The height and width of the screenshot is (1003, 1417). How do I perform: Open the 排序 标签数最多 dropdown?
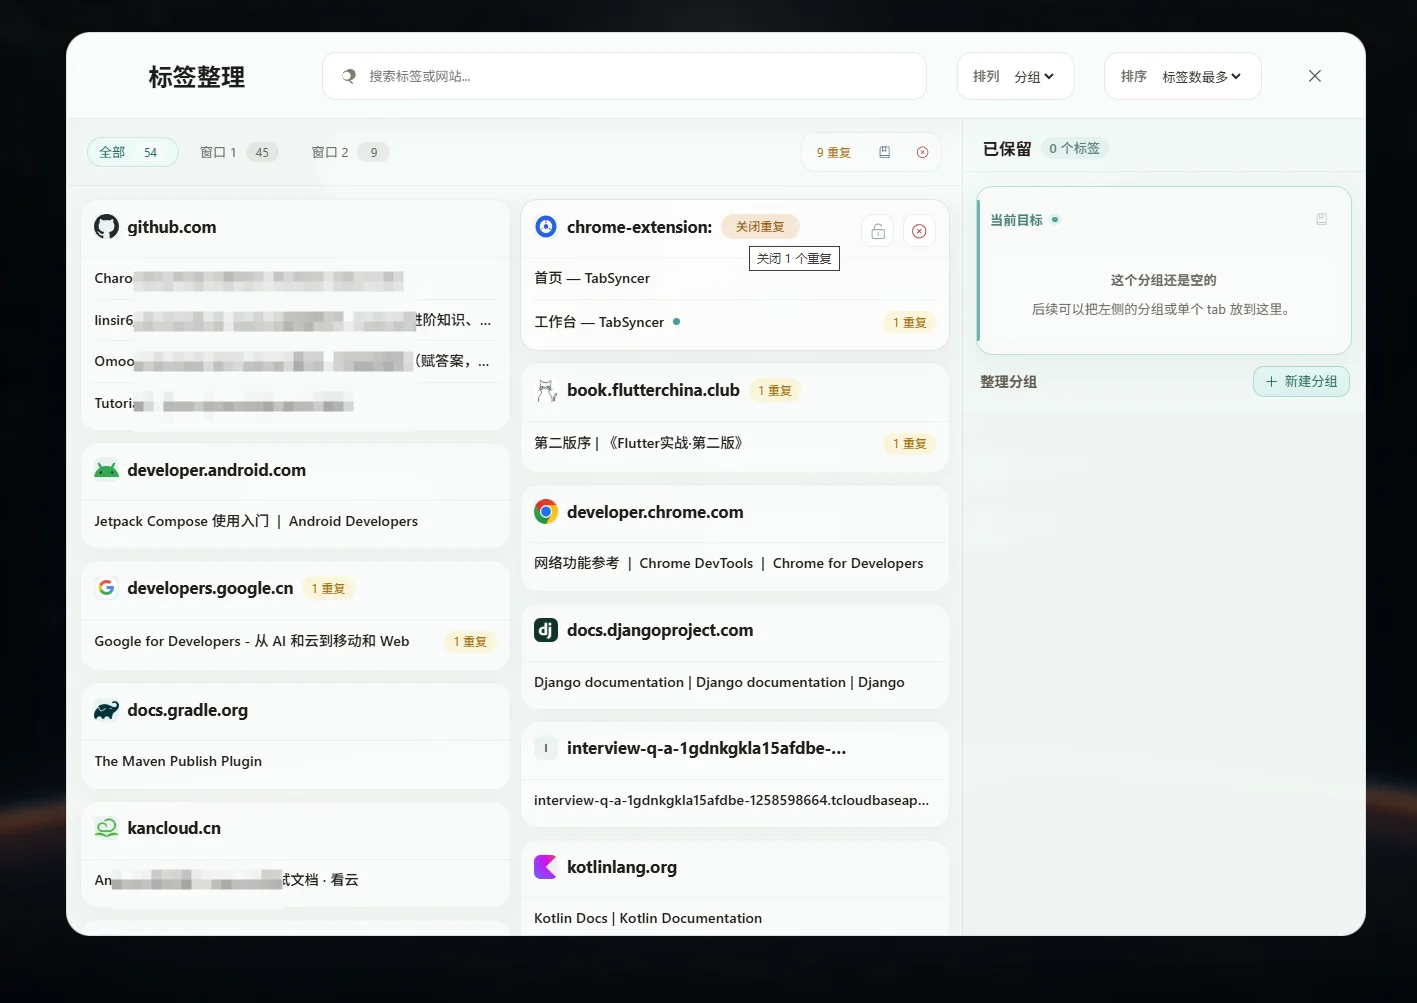point(1183,76)
